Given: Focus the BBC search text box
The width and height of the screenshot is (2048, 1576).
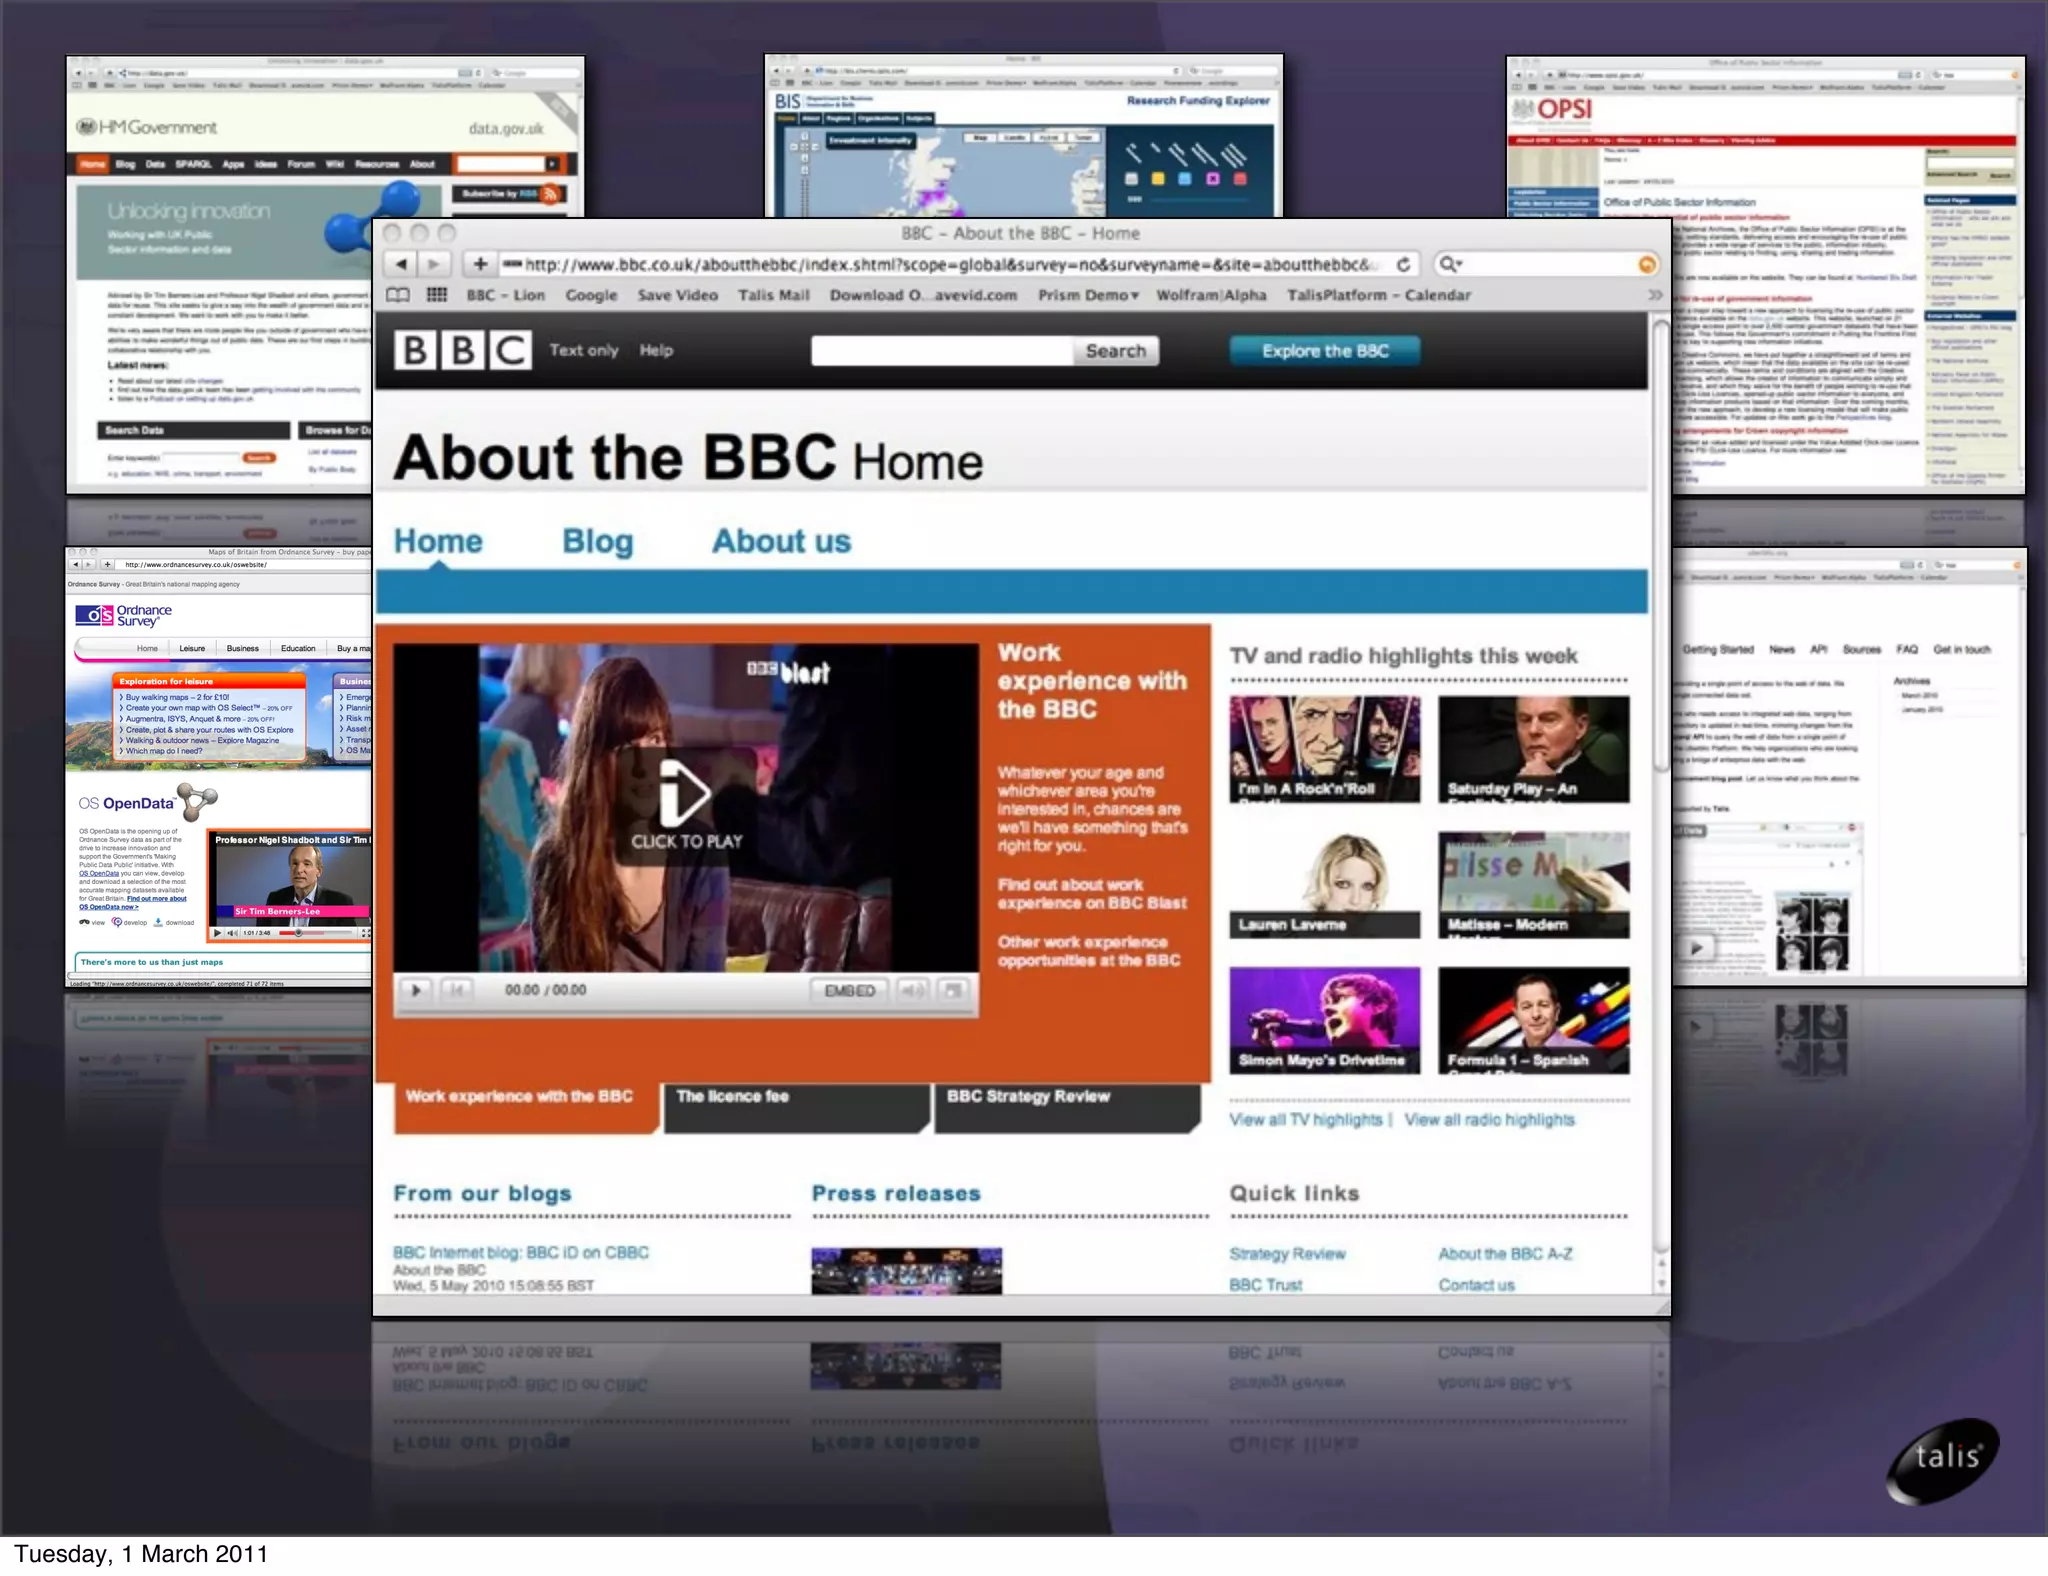Looking at the screenshot, I should (x=942, y=351).
